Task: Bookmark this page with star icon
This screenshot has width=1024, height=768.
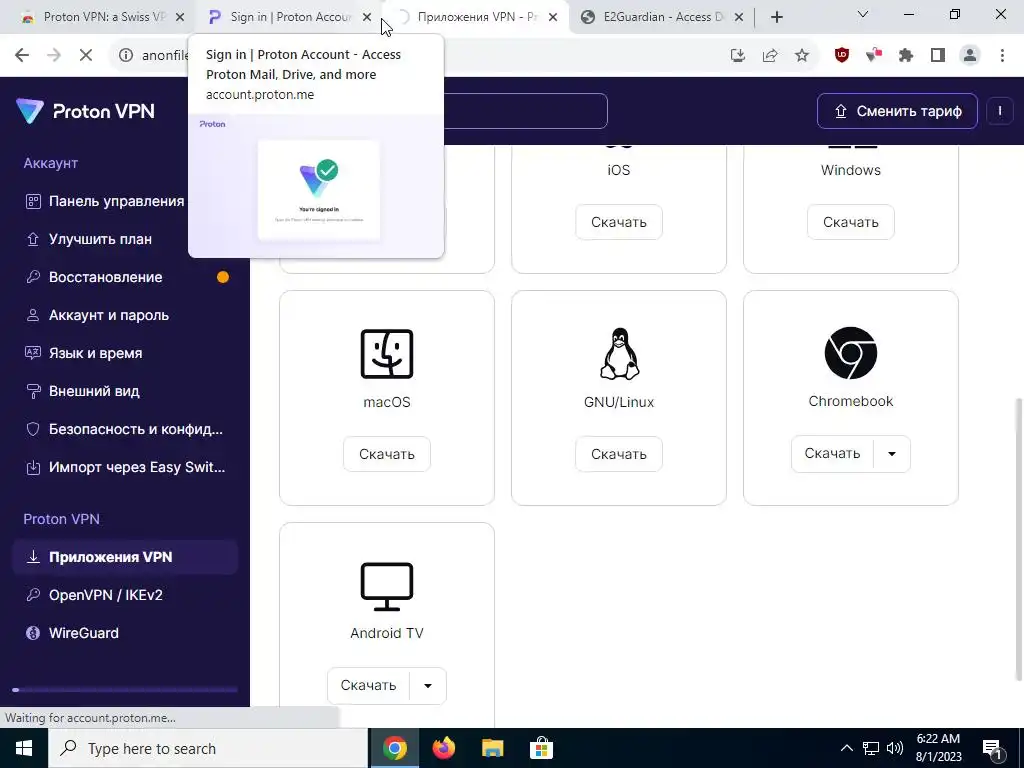Action: click(802, 56)
